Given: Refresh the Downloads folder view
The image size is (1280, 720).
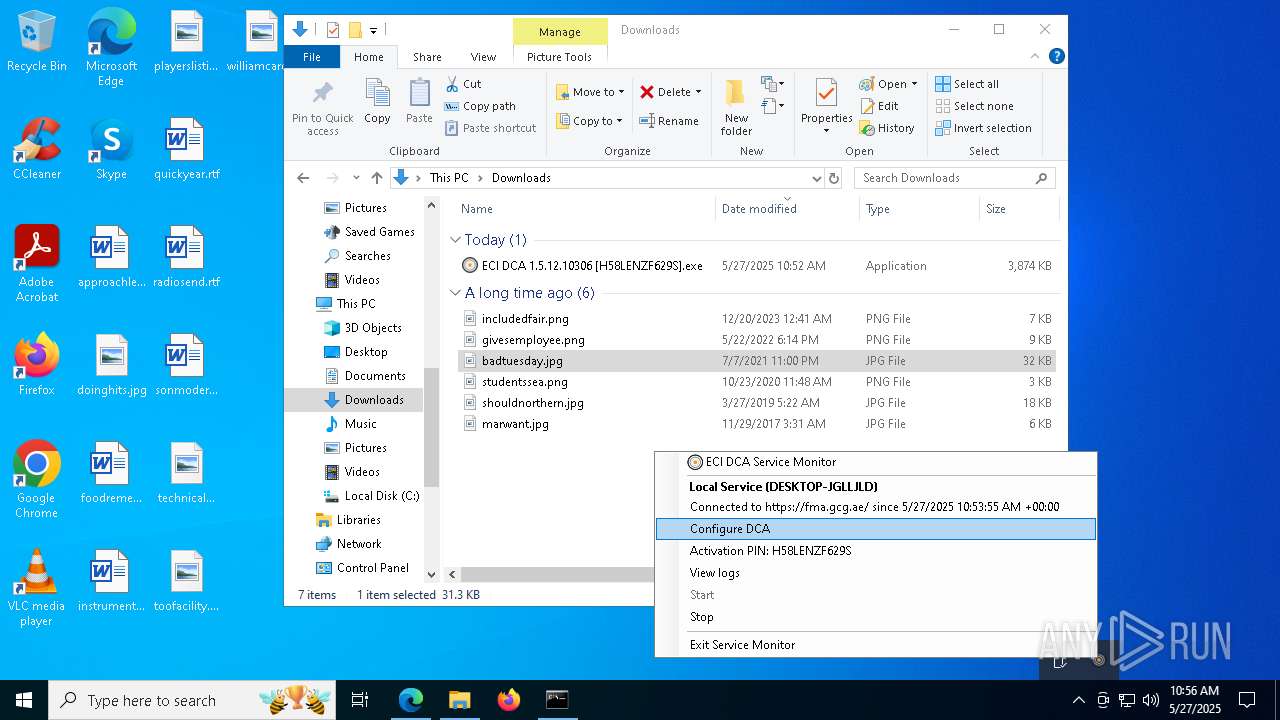Looking at the screenshot, I should [x=834, y=178].
